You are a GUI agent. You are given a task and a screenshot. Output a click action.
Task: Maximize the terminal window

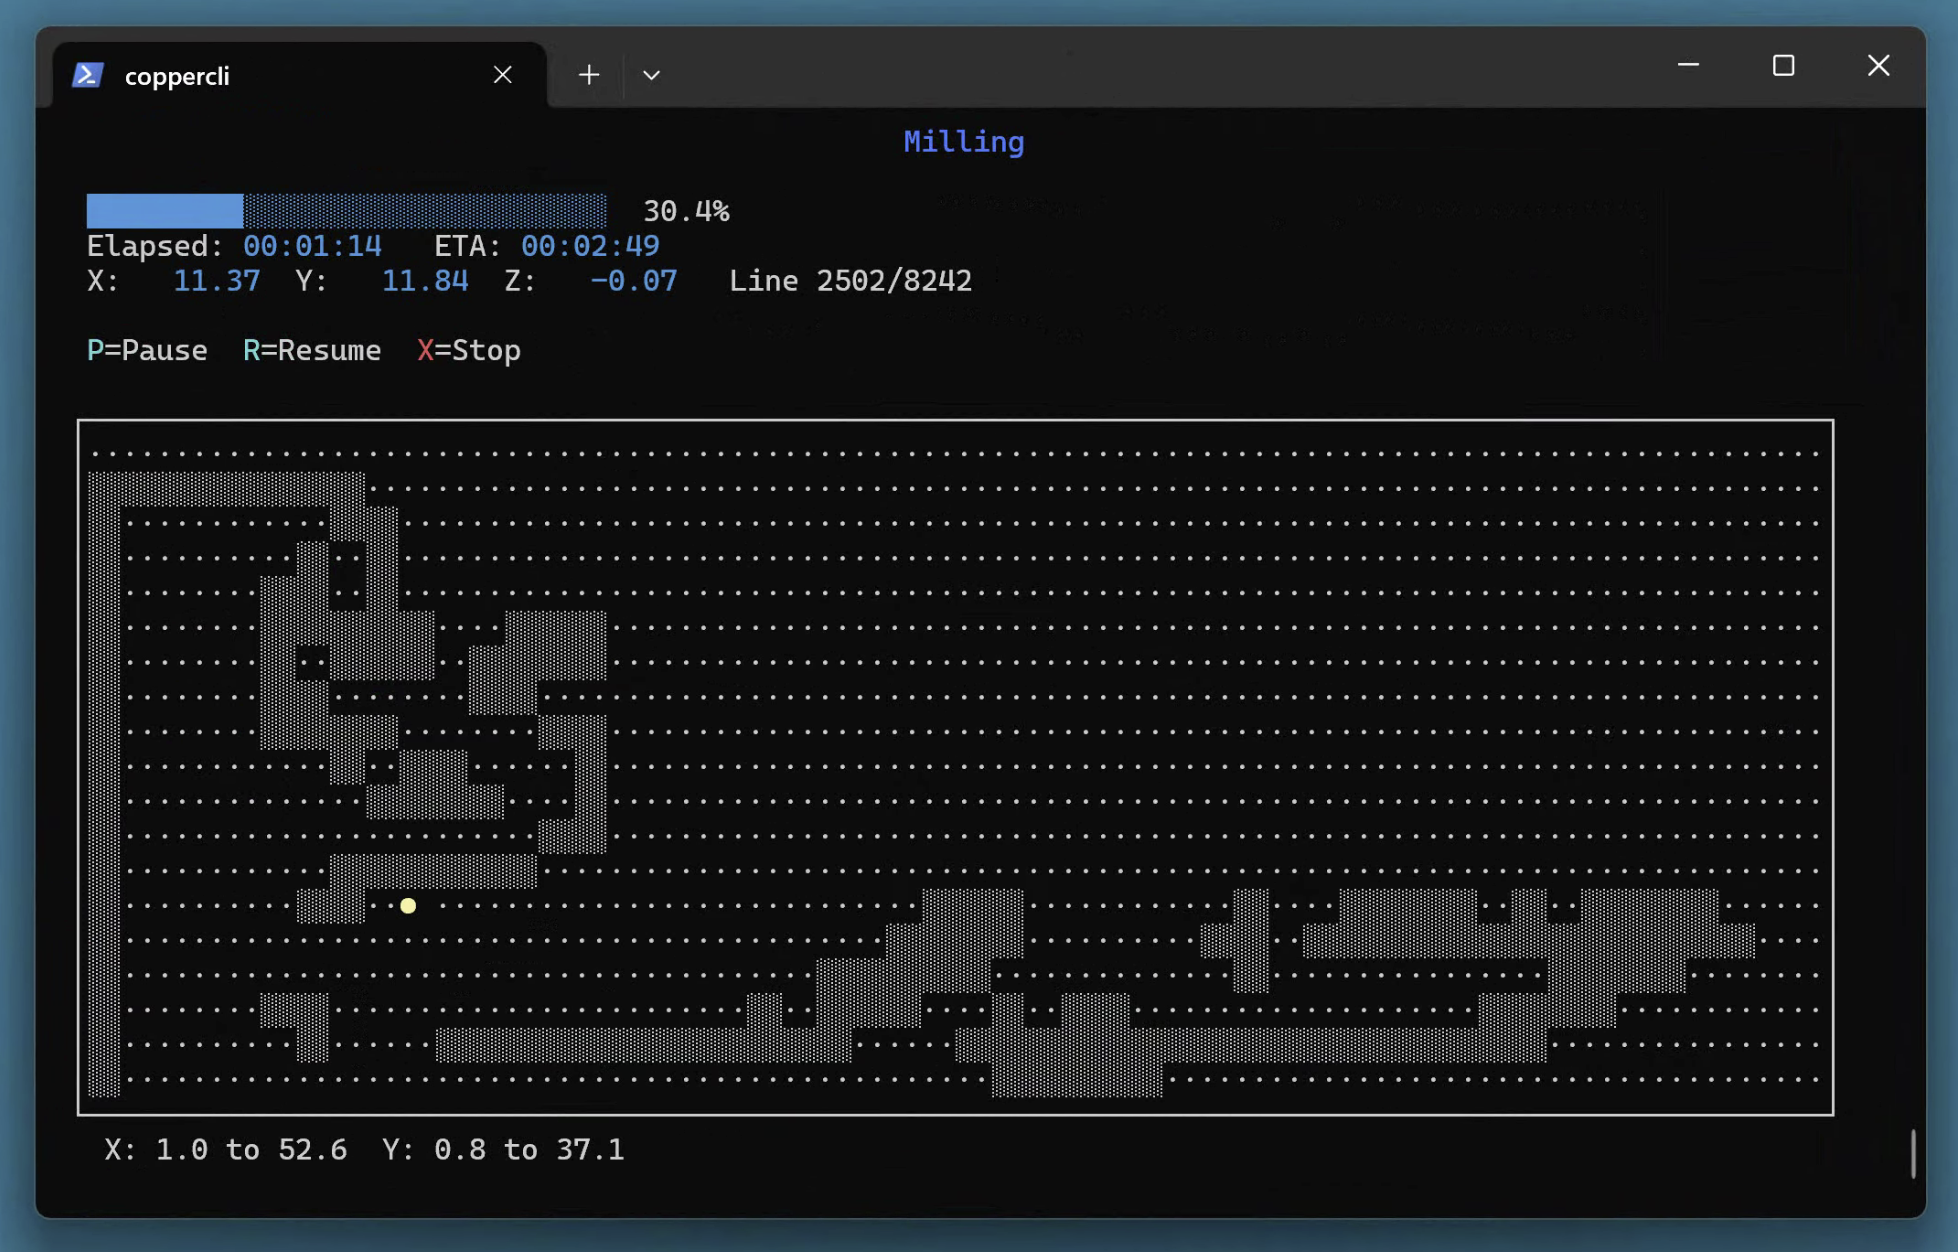pyautogui.click(x=1783, y=65)
